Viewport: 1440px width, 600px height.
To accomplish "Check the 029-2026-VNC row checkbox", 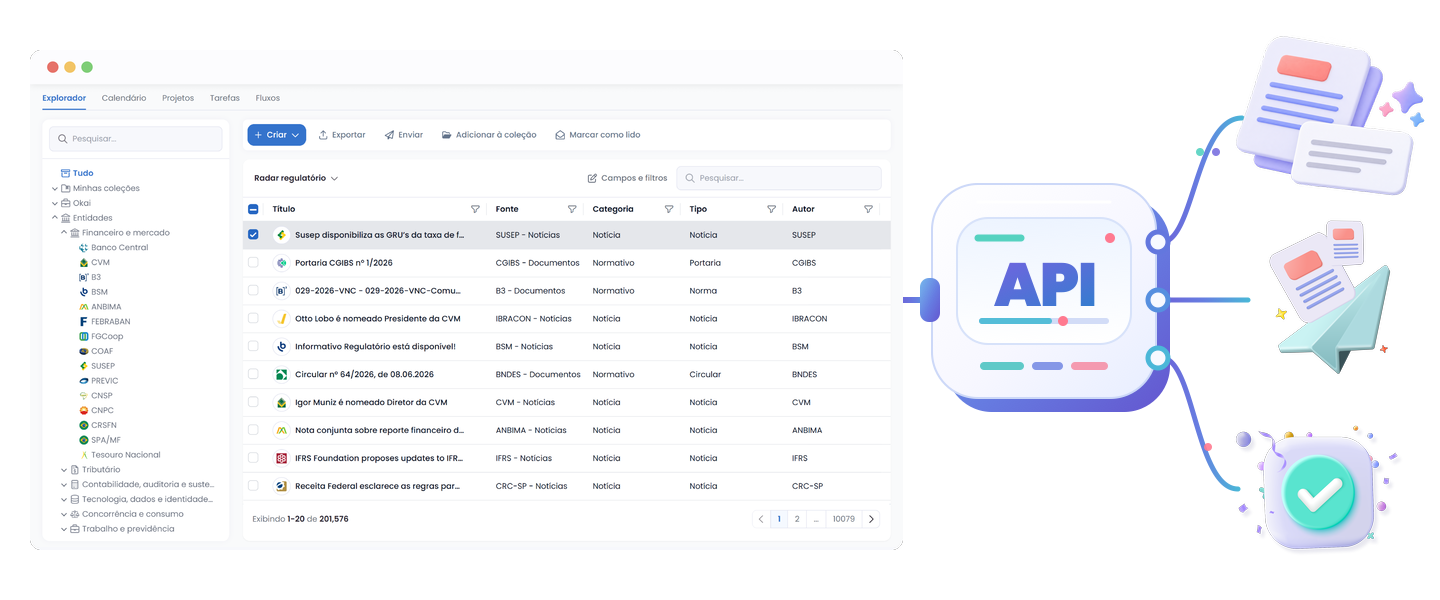I will tap(253, 291).
